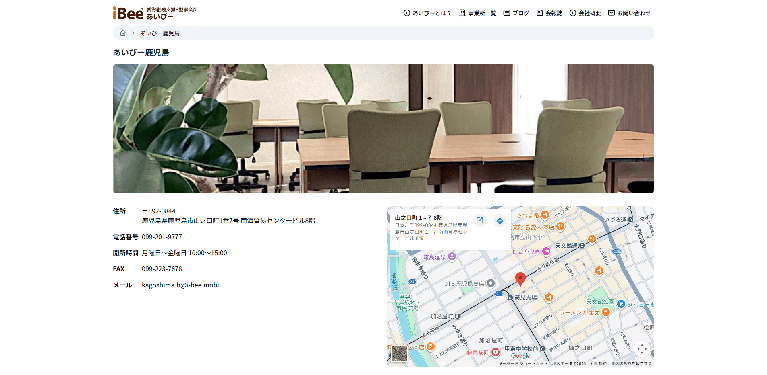
Task: Click the kagoshima email address
Action: [x=180, y=285]
